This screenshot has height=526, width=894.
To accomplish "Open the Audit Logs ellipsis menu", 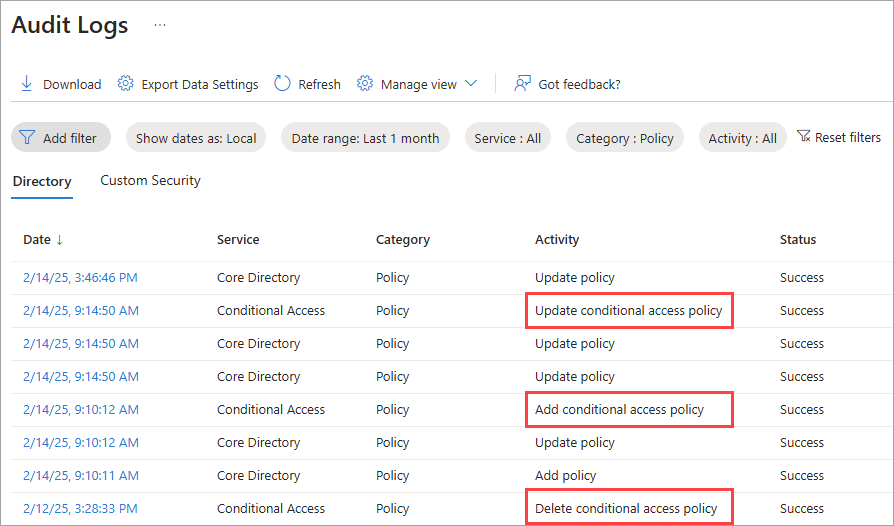I will (x=160, y=26).
